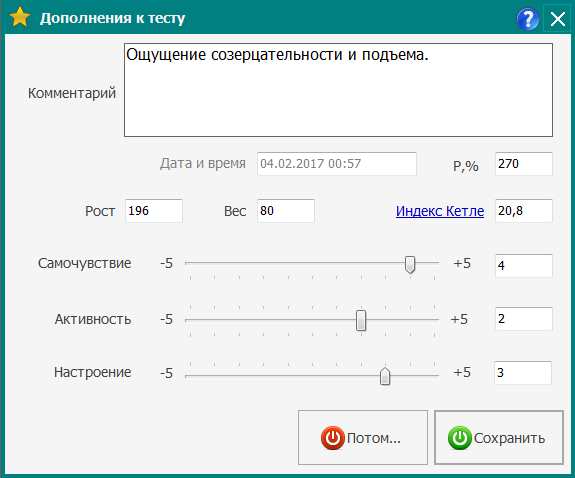
Task: Click the Настроение slider handle
Action: pyautogui.click(x=385, y=376)
